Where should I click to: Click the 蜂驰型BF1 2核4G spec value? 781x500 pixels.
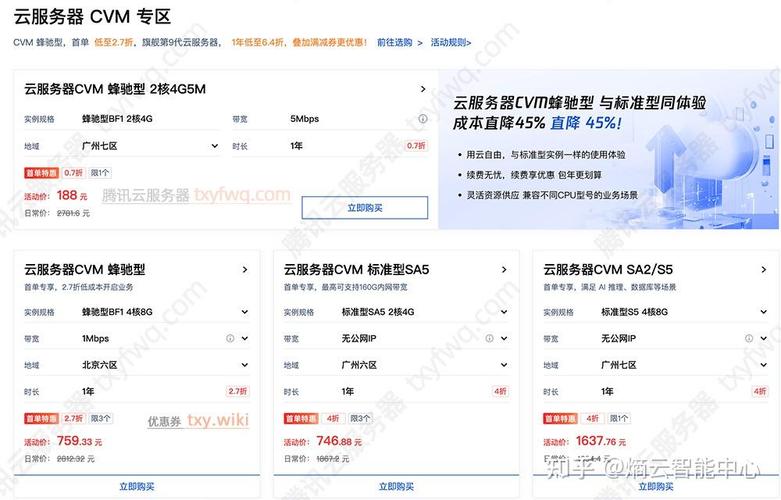(117, 119)
